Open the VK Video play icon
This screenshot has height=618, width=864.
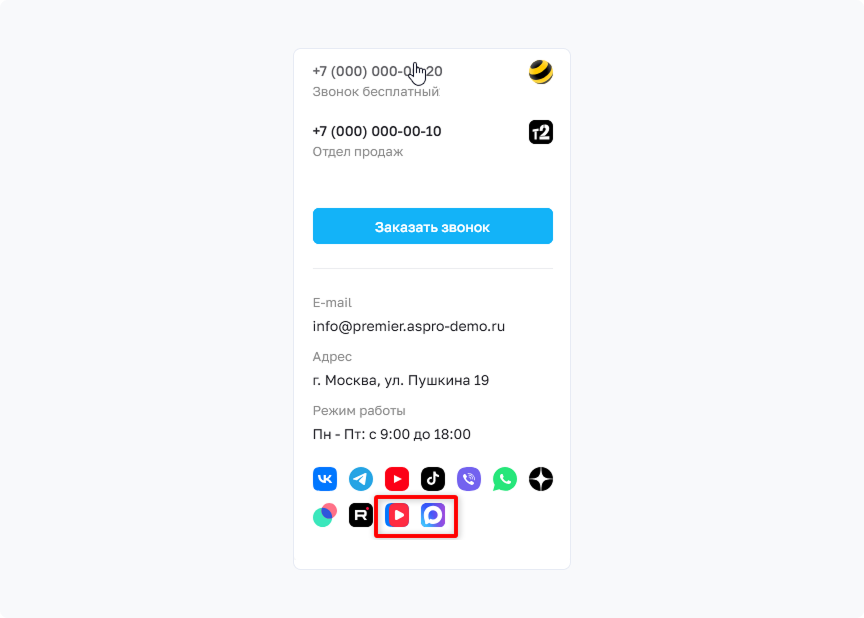[397, 515]
